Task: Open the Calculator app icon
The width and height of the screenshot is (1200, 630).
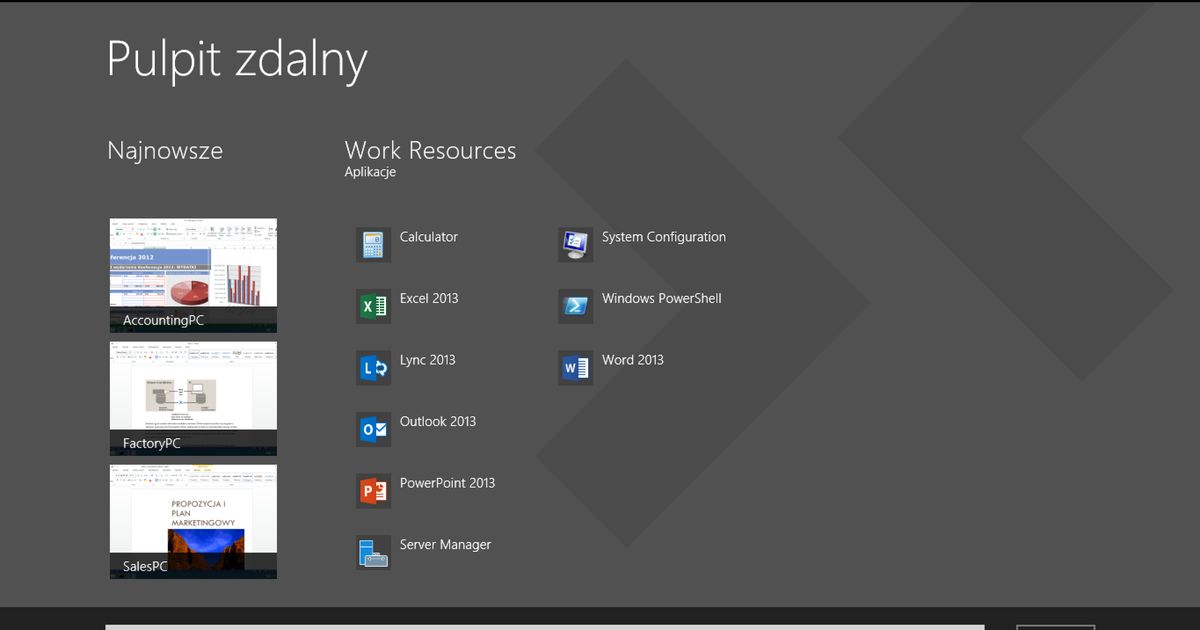Action: pyautogui.click(x=373, y=245)
